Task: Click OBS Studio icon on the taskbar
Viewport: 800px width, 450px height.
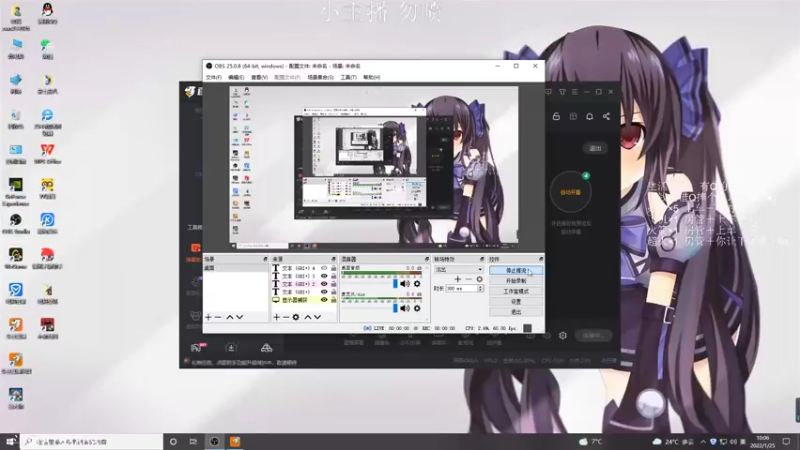Action: [214, 442]
